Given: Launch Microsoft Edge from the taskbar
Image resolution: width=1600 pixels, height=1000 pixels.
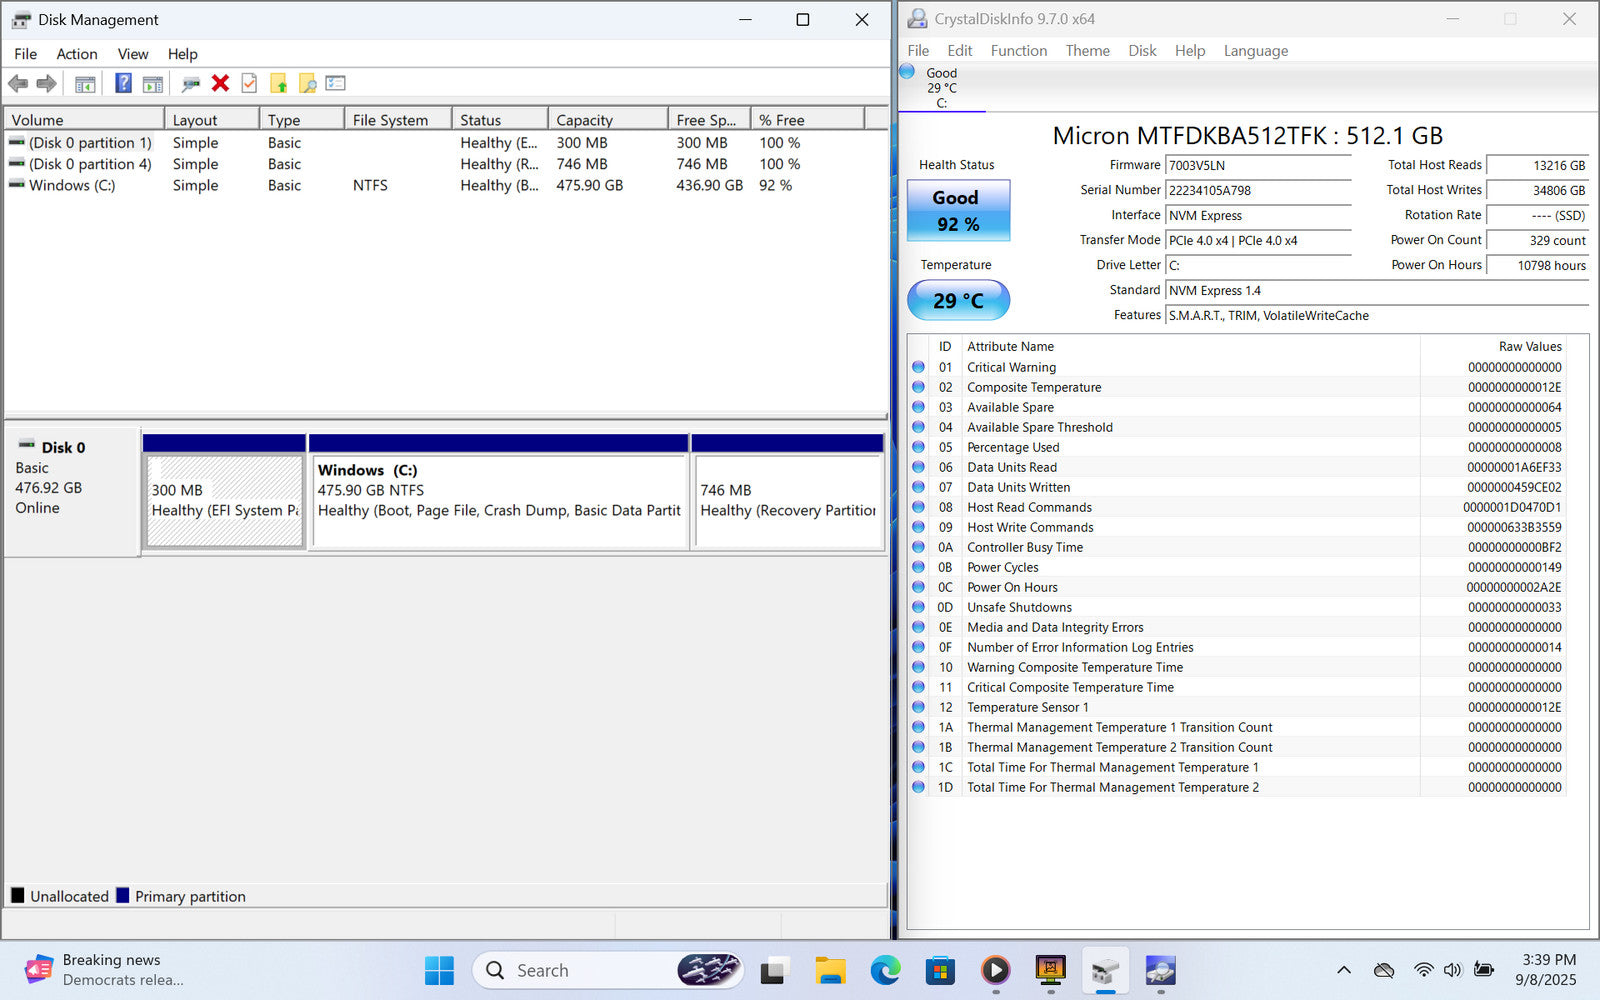Looking at the screenshot, I should (x=885, y=970).
